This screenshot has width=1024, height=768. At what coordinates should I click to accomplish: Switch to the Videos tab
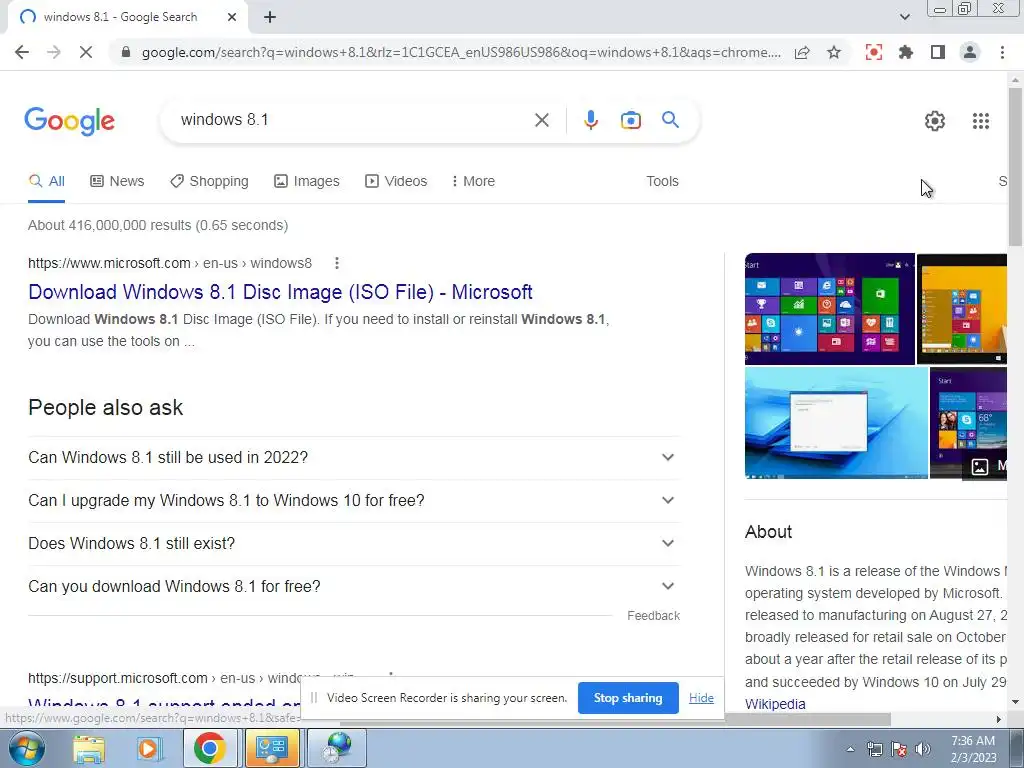[396, 182]
